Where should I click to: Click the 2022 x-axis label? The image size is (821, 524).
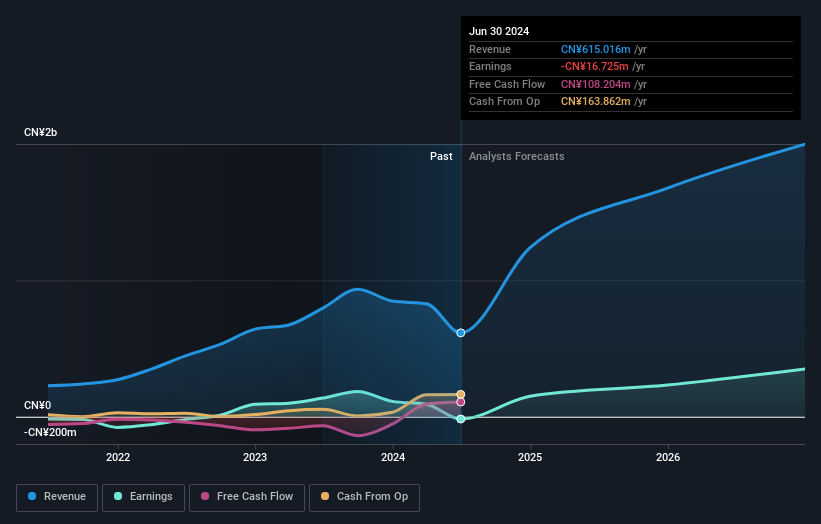(118, 457)
